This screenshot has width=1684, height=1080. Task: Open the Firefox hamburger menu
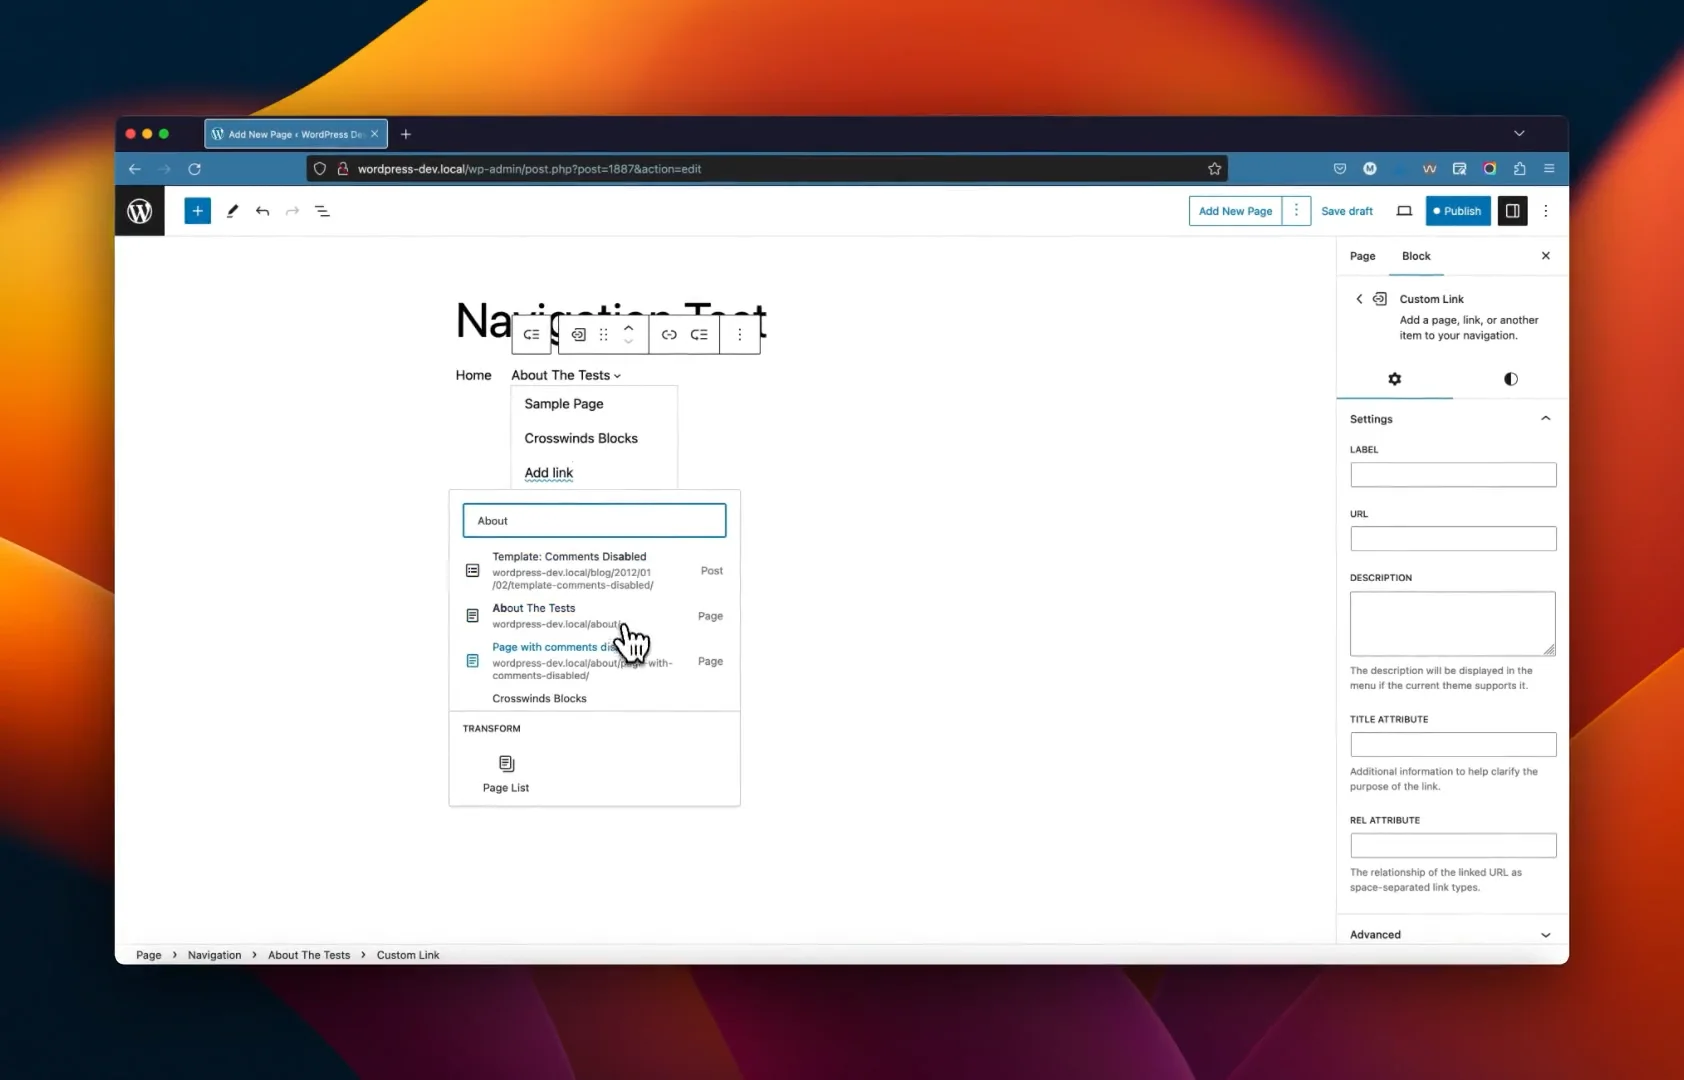coord(1549,169)
